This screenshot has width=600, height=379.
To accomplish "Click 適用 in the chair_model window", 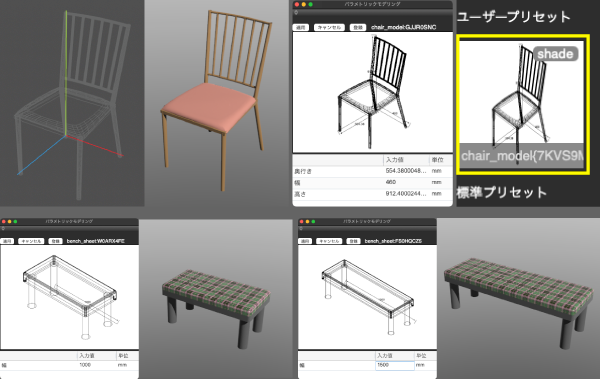I will [301, 28].
